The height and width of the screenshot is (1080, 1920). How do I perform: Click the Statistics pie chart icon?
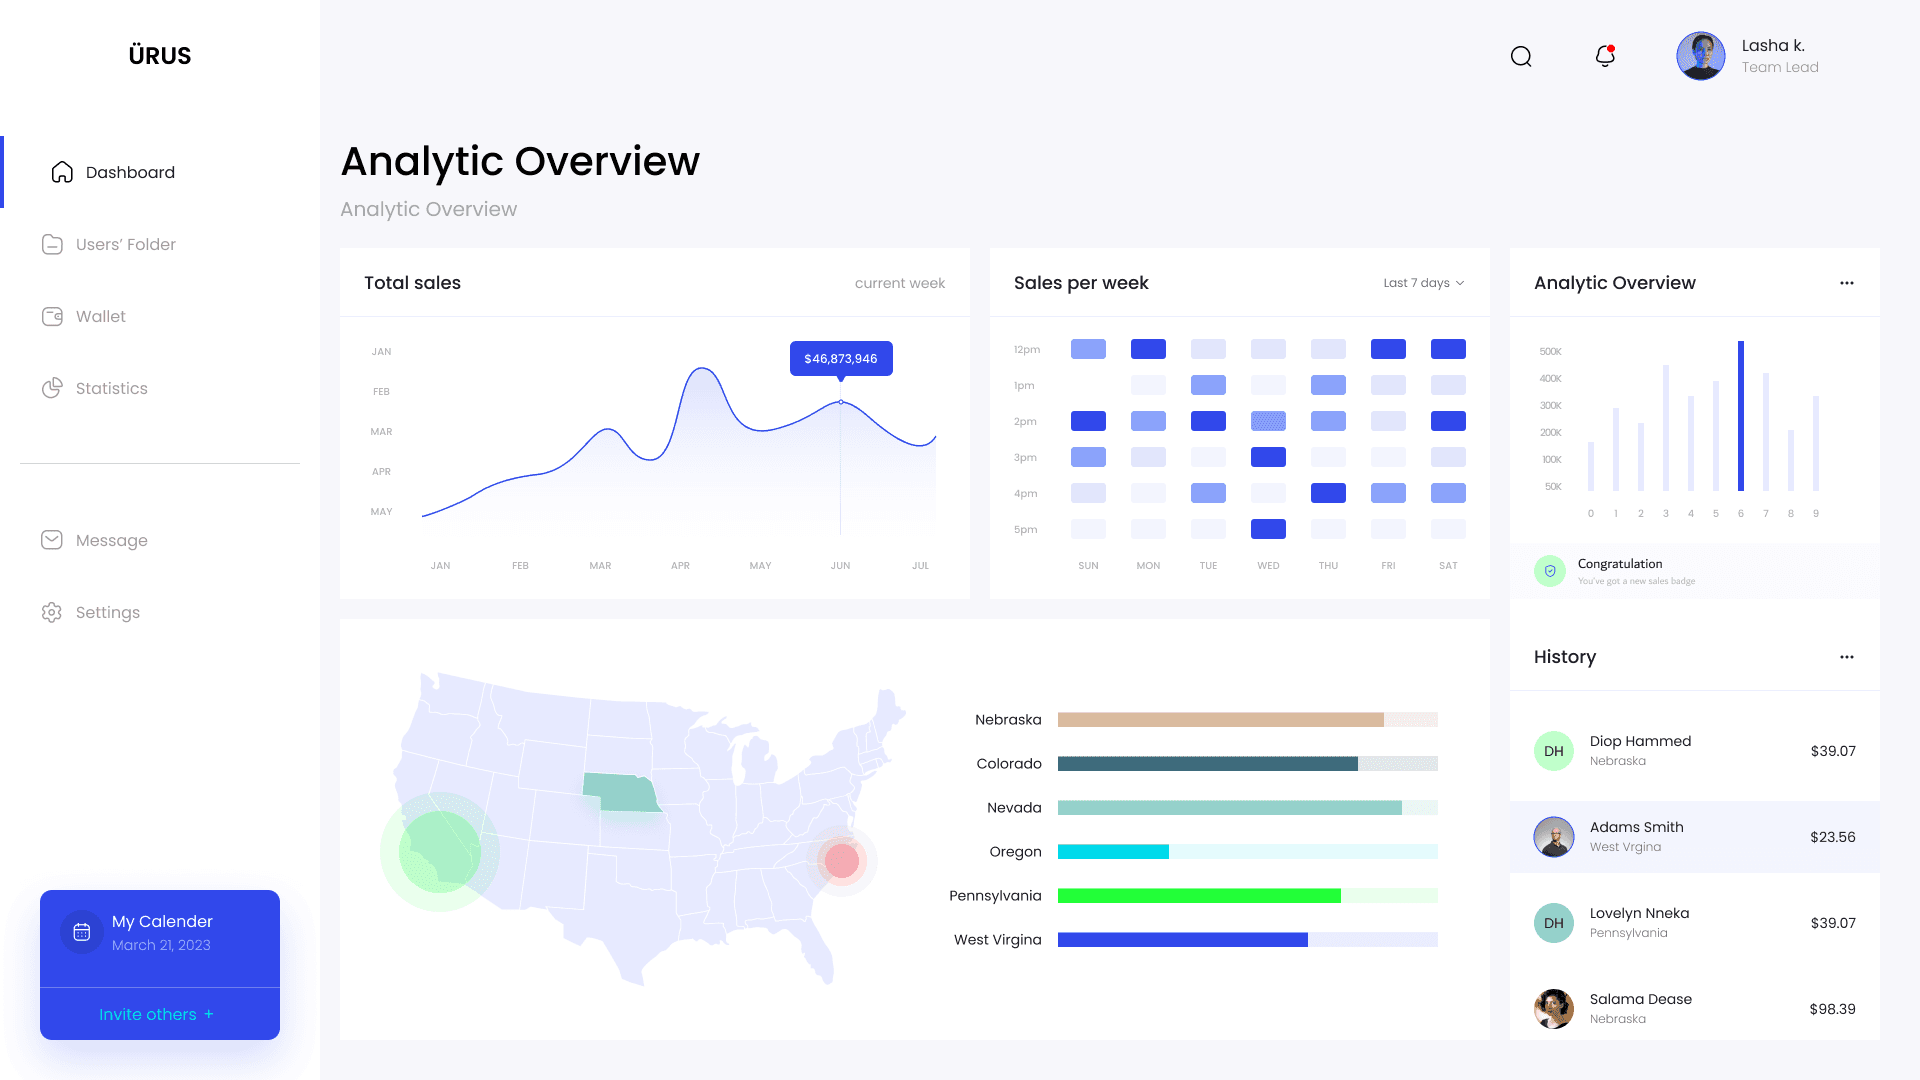coord(52,388)
